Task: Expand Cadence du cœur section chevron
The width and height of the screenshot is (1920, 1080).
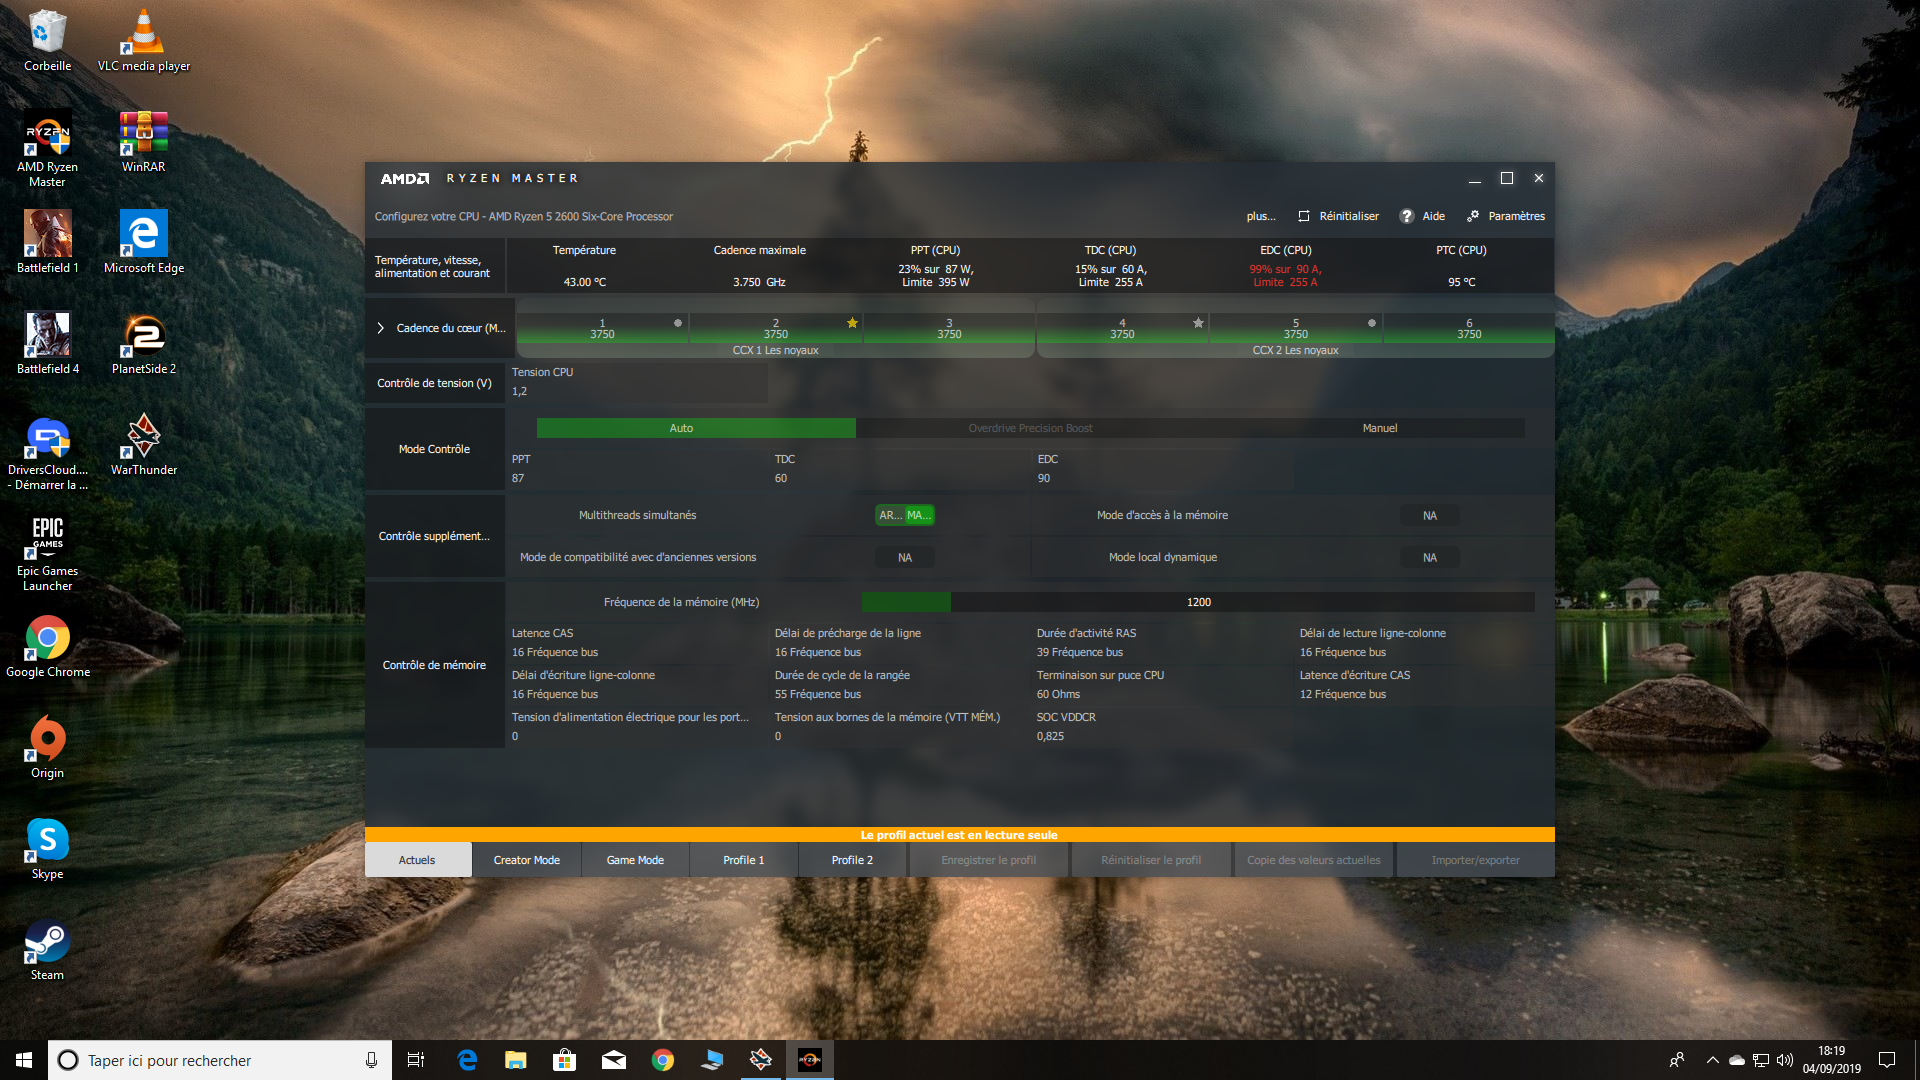Action: pos(380,328)
